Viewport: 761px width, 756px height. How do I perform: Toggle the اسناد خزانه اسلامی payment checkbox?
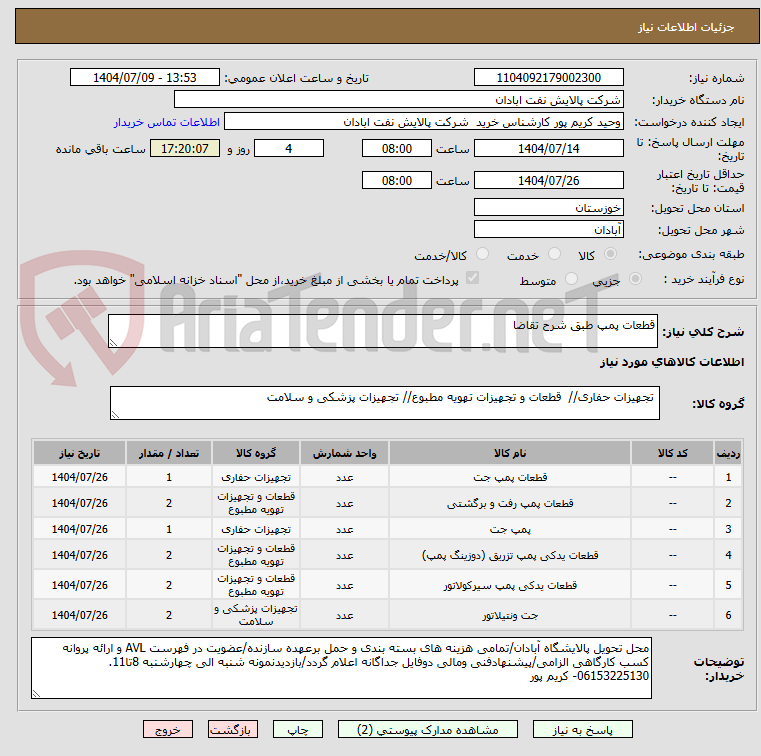point(472,278)
